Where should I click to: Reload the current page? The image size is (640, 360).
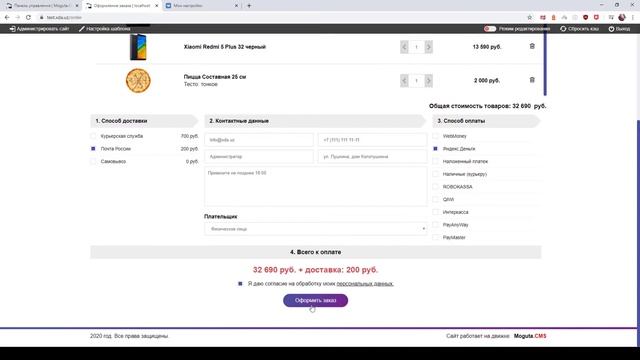(28, 18)
